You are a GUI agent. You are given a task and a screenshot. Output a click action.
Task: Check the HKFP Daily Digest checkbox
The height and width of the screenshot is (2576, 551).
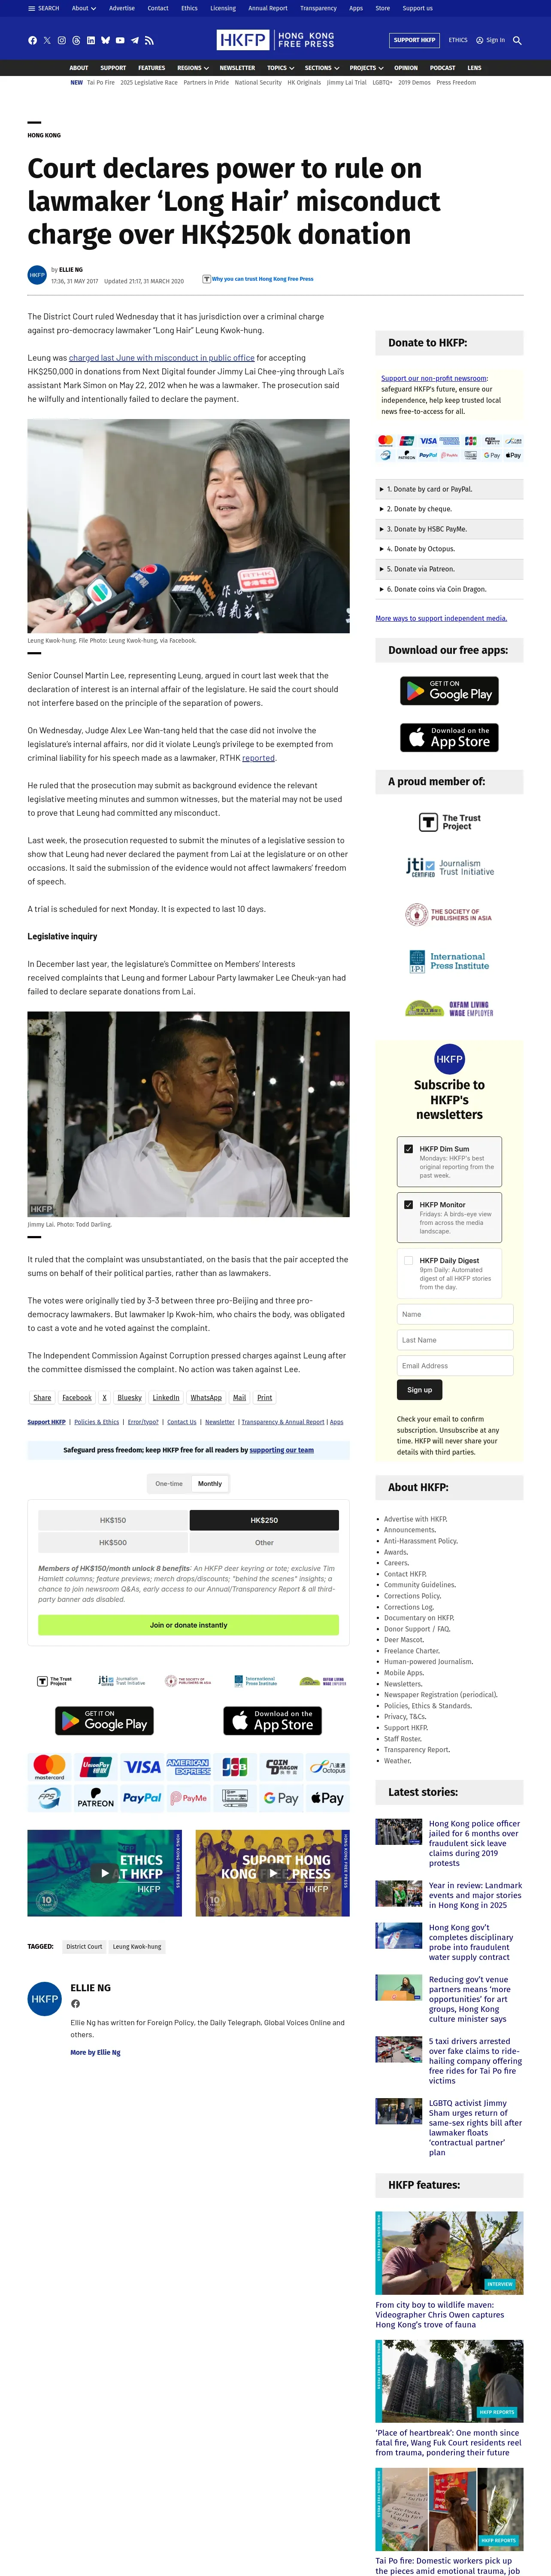[408, 1261]
